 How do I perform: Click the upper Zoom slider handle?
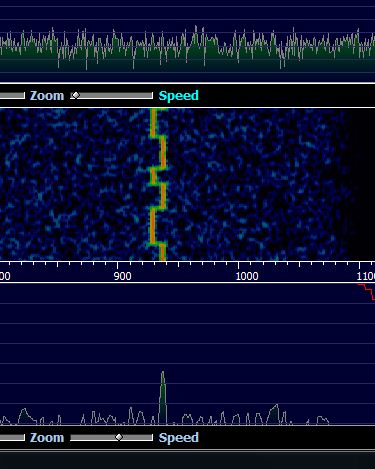pos(76,95)
